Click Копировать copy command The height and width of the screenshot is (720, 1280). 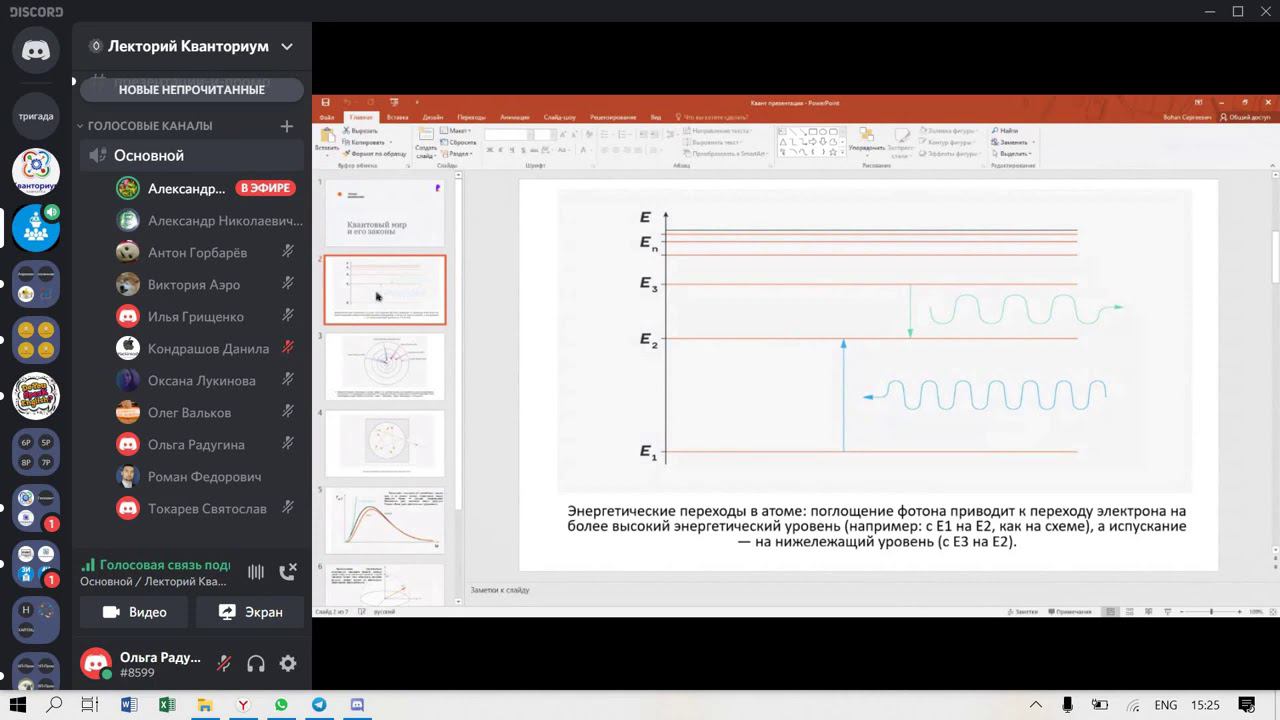point(363,142)
